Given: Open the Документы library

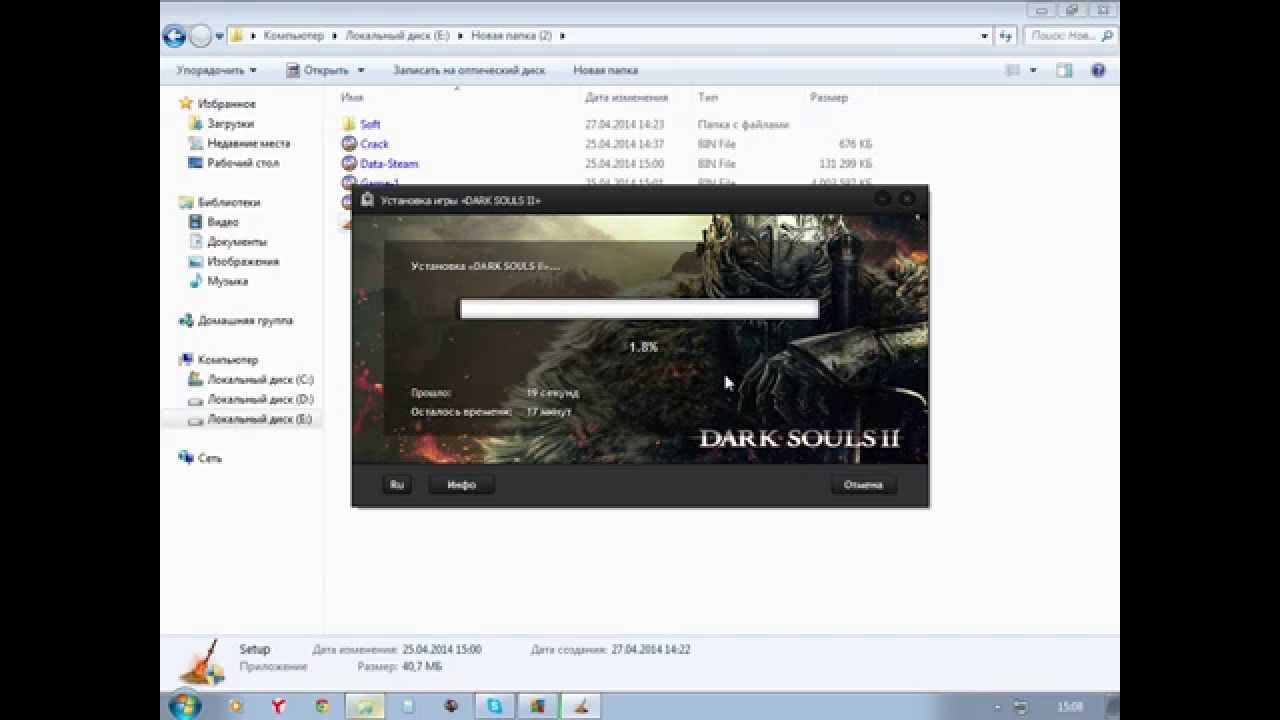Looking at the screenshot, I should click(236, 242).
